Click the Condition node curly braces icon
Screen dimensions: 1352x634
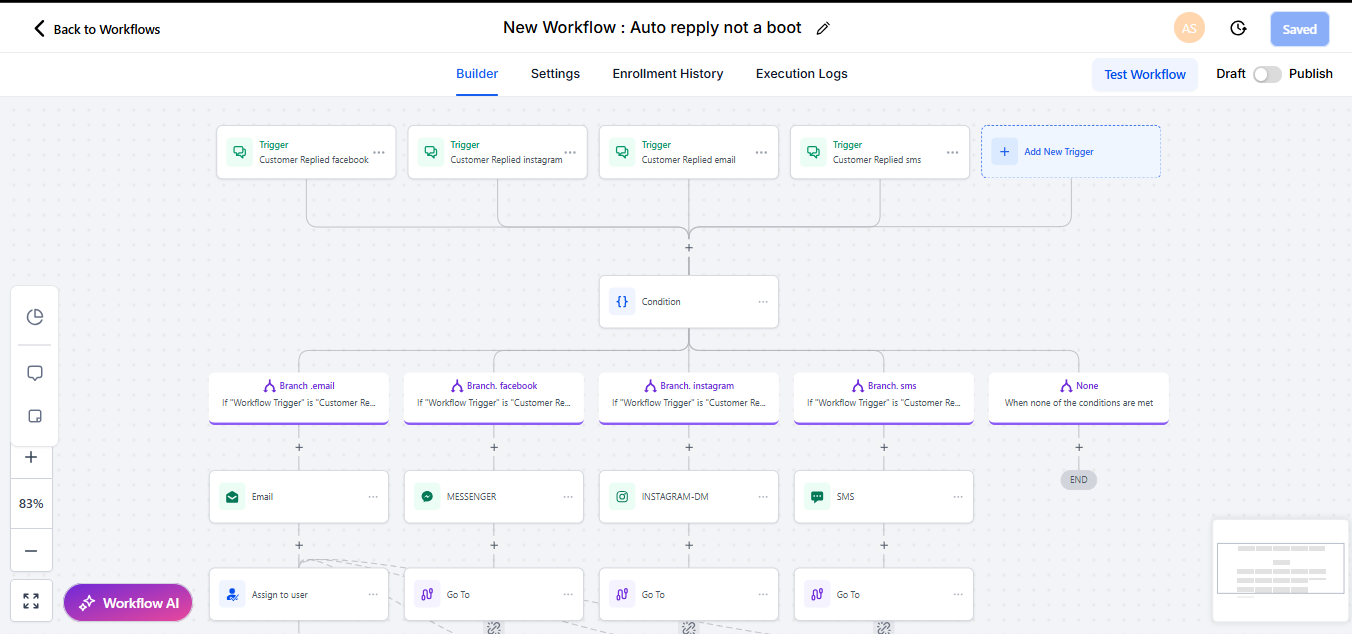click(x=622, y=301)
